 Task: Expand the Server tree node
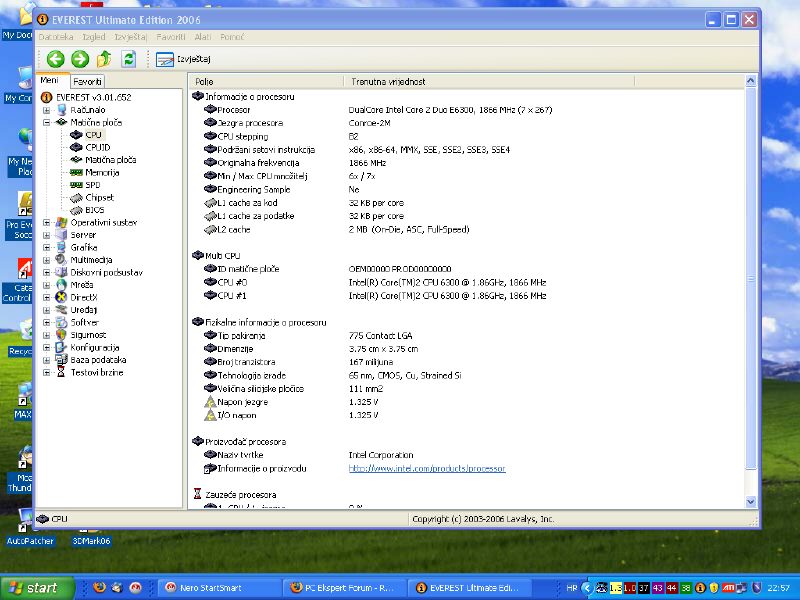[46, 235]
